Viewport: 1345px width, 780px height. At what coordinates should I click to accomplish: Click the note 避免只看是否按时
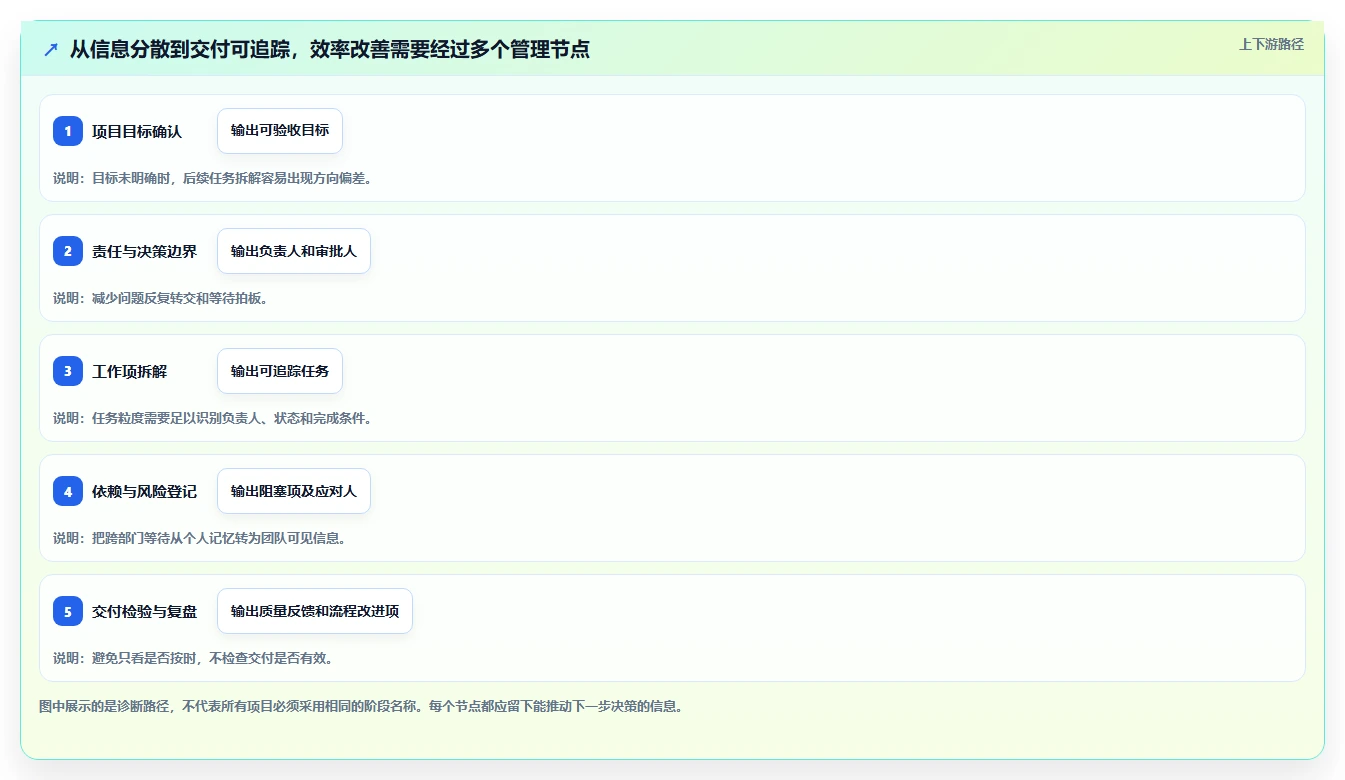[144, 658]
